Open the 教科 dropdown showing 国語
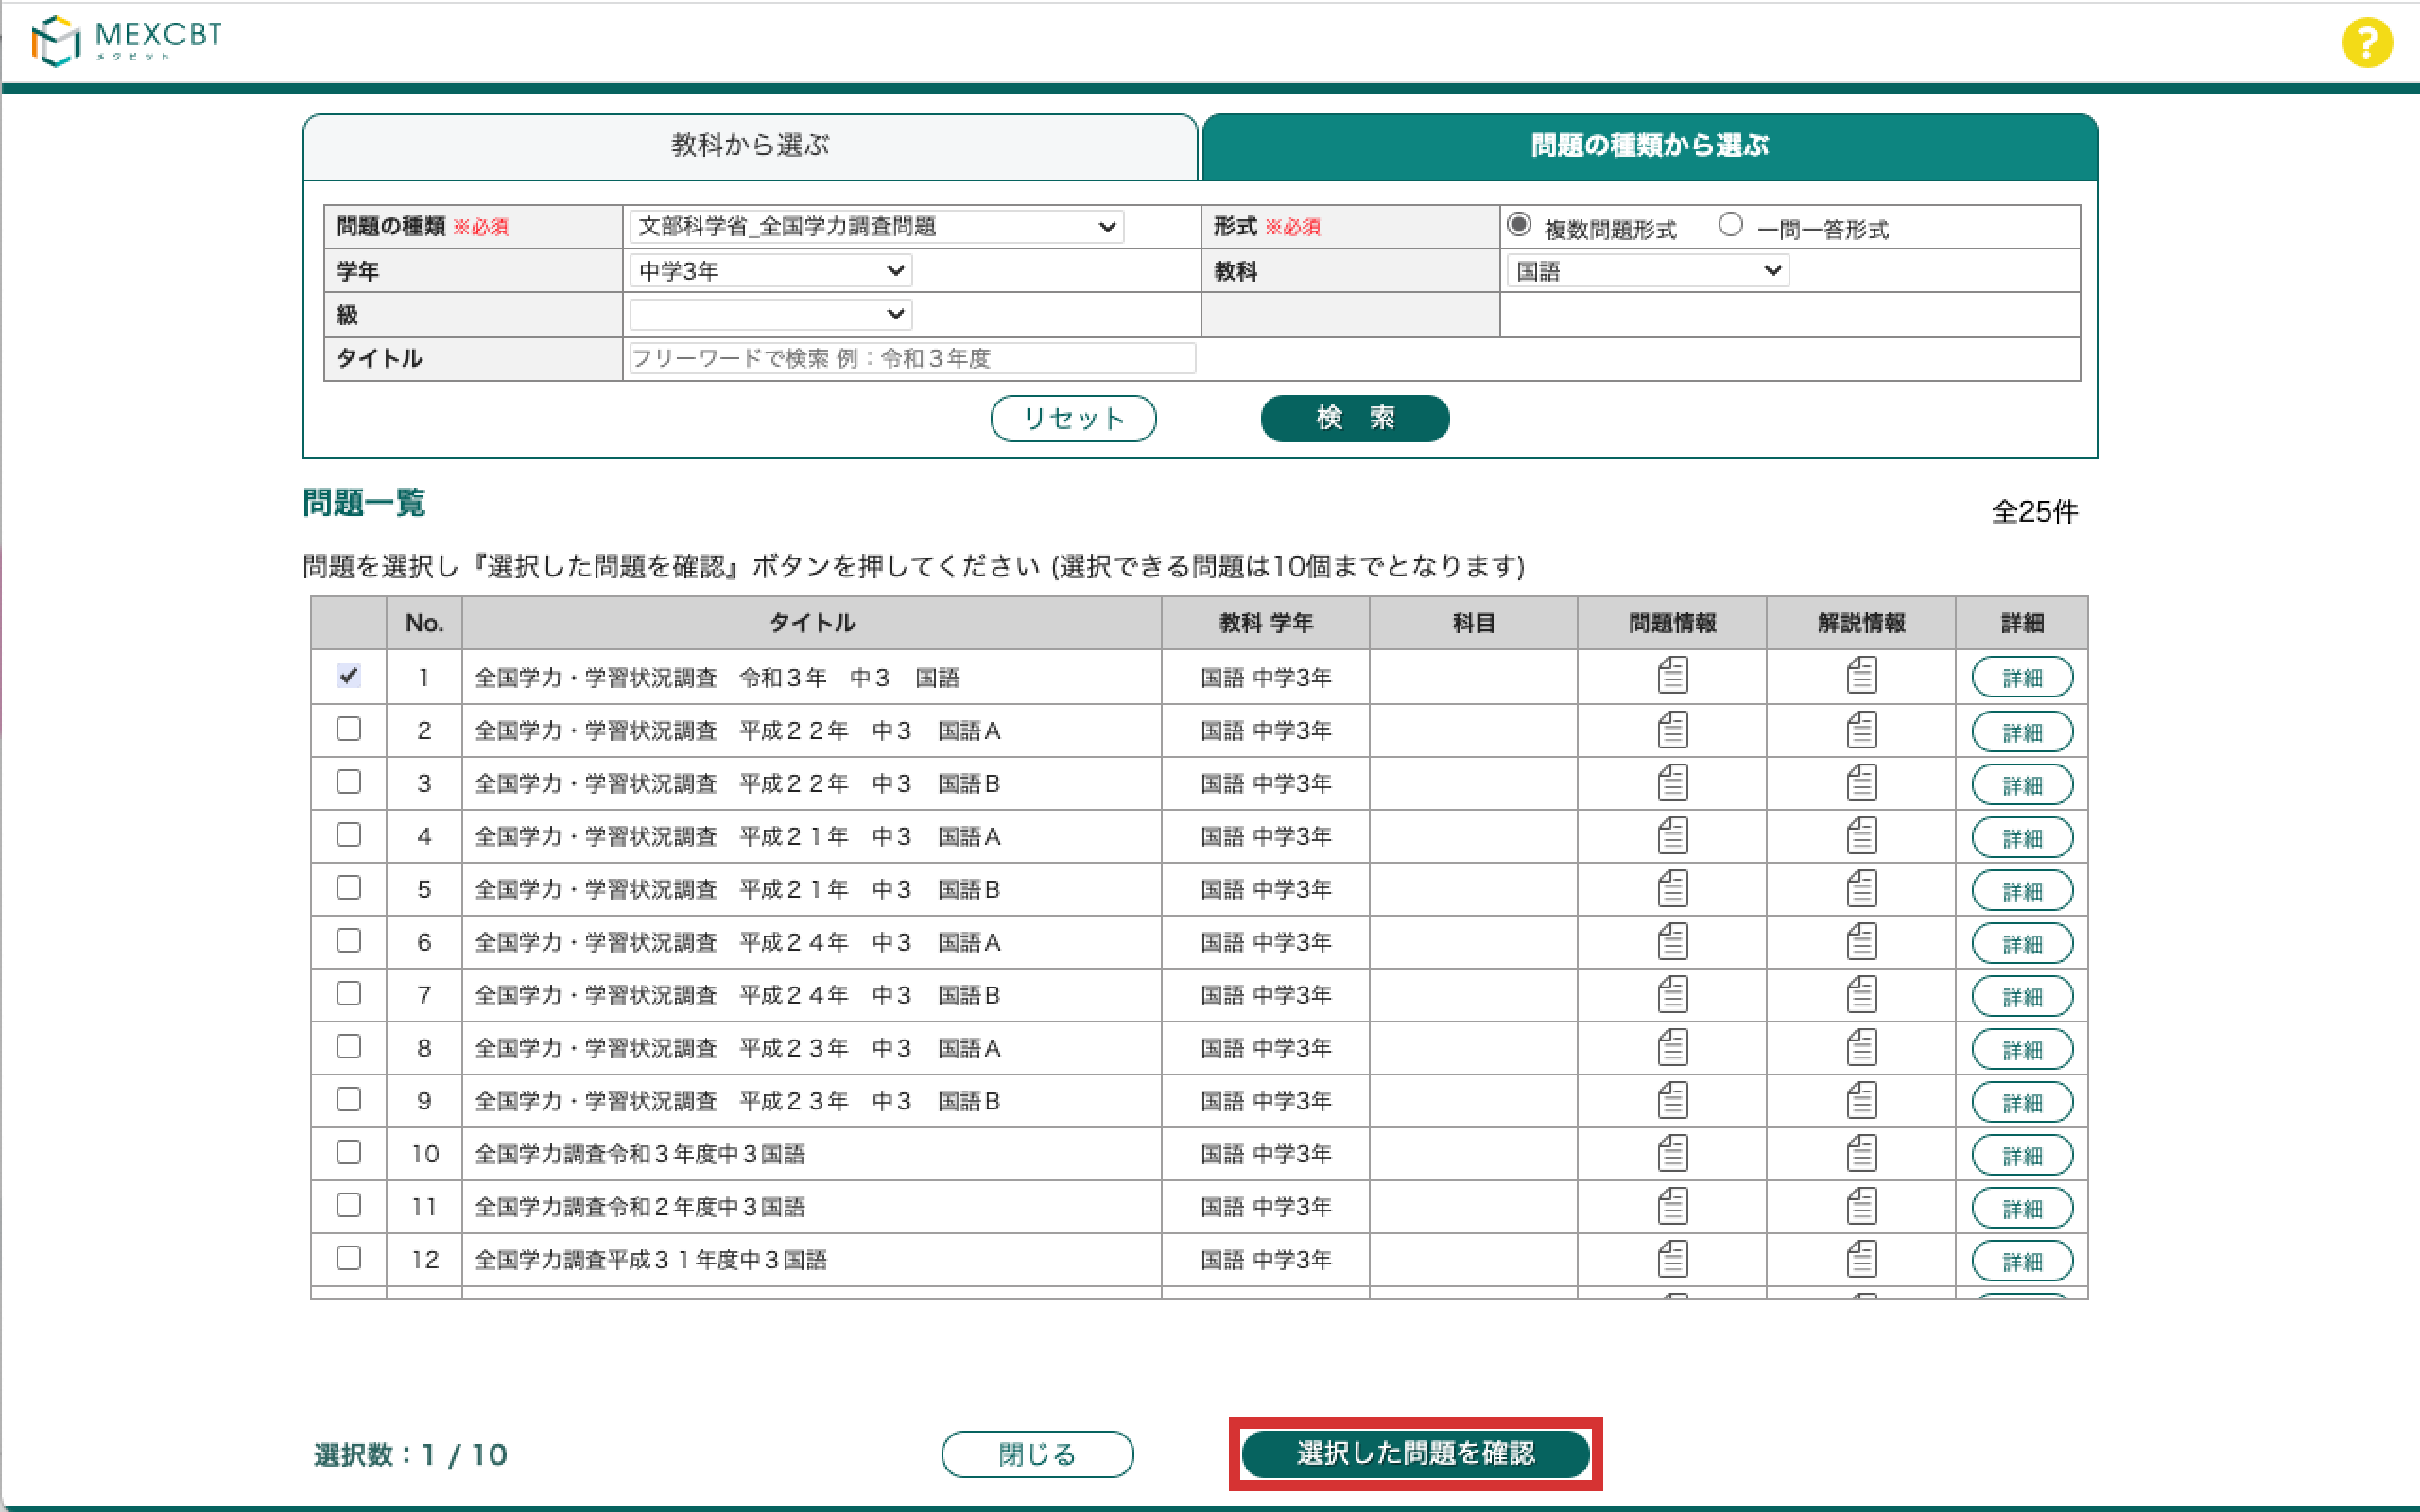The width and height of the screenshot is (2420, 1512). 1647,271
